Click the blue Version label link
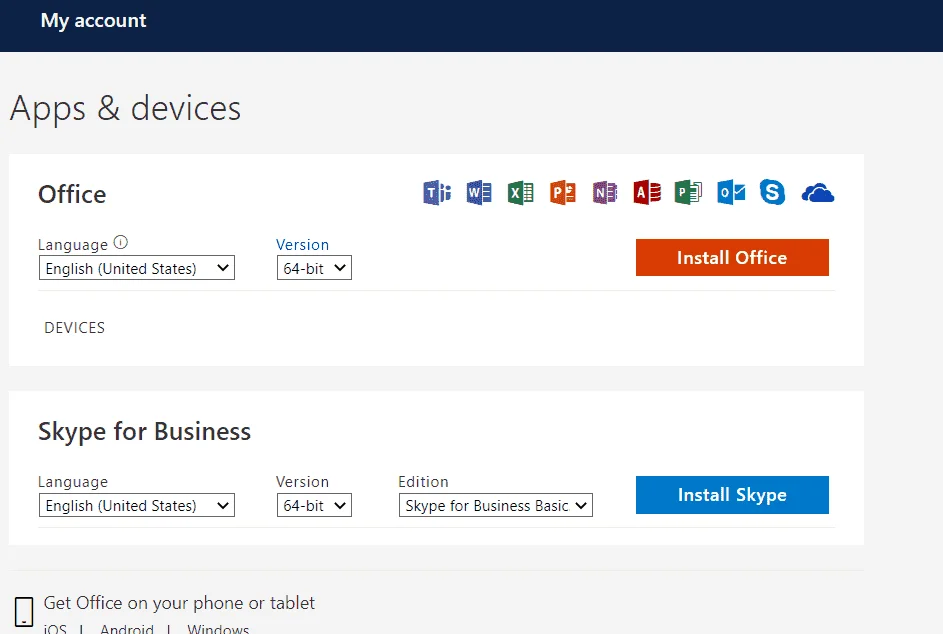Screen dimensions: 943x634 [x=303, y=245]
